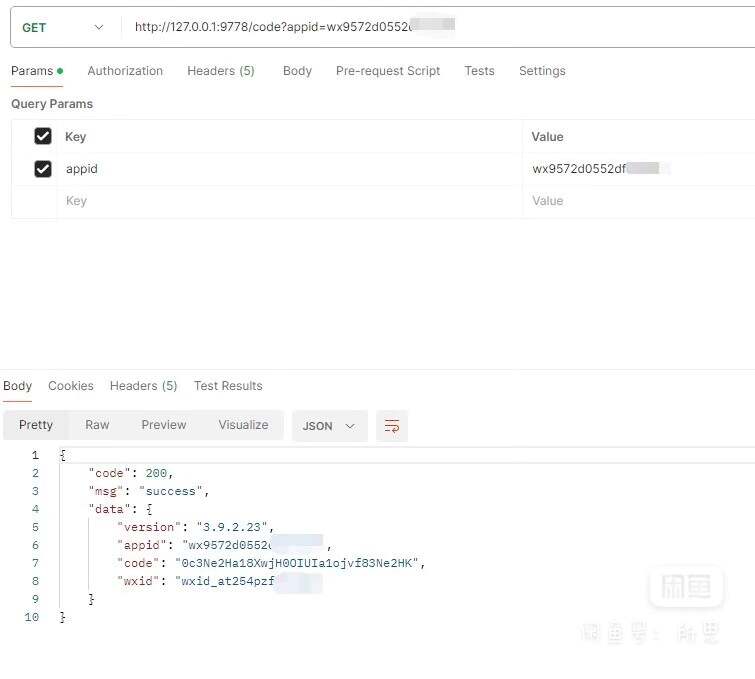This screenshot has height=679, width=755.
Task: Switch response view to Preview
Action: click(x=164, y=425)
